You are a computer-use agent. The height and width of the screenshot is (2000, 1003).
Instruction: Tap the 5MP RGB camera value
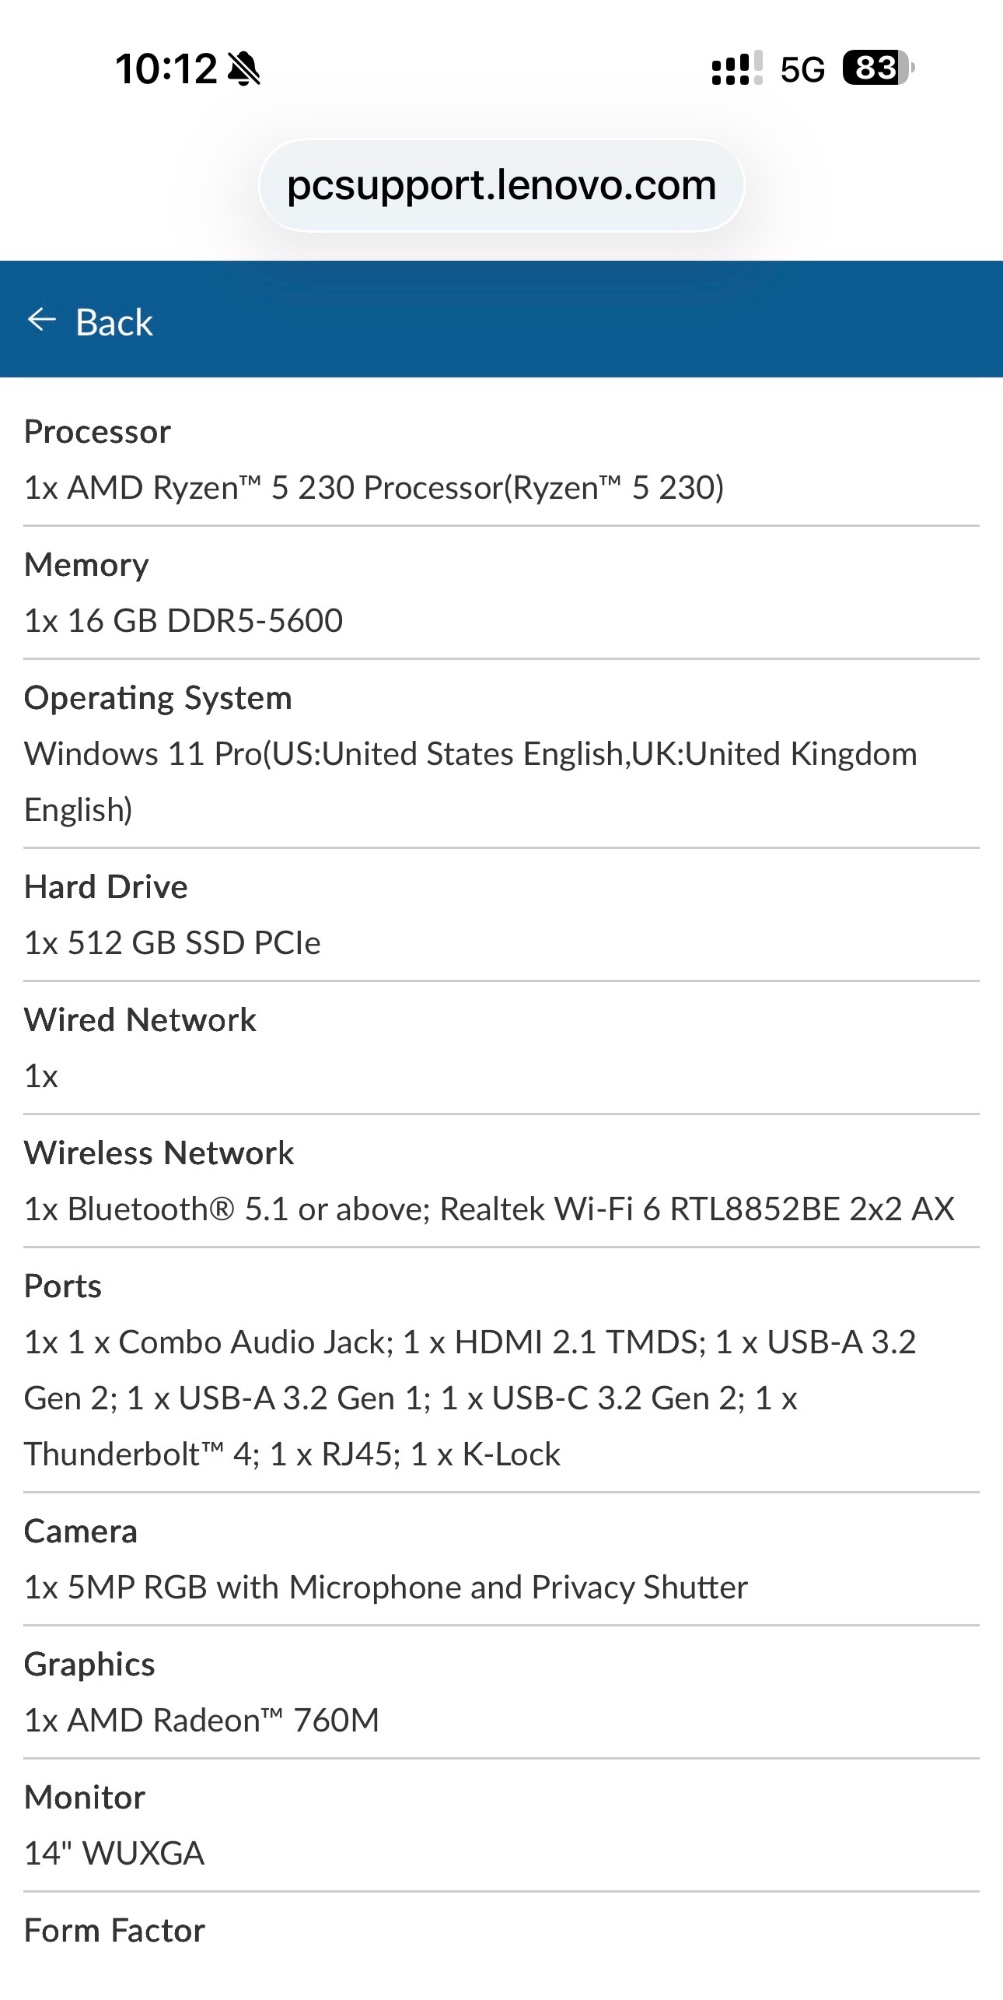[386, 1587]
